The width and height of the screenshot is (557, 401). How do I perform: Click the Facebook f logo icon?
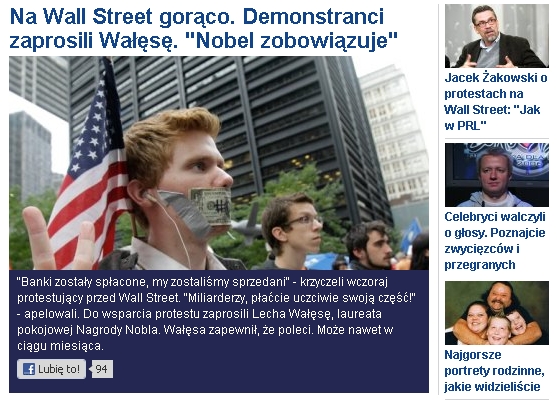click(x=29, y=369)
